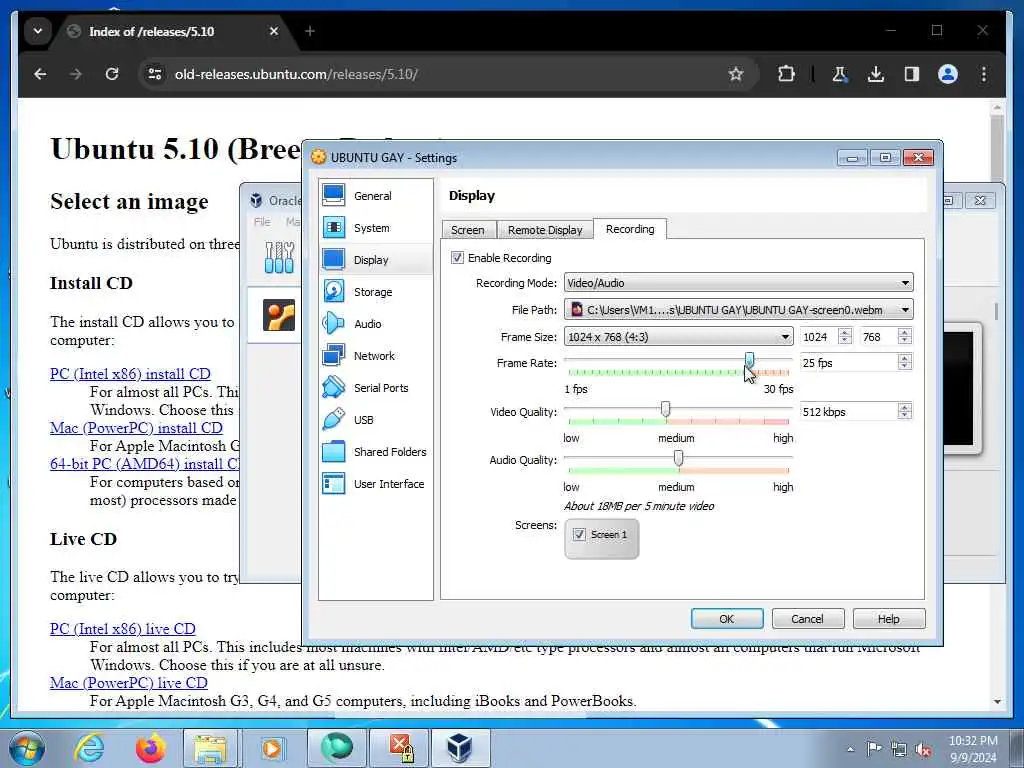
Task: Open Chrome Labs flask icon
Action: click(x=840, y=74)
